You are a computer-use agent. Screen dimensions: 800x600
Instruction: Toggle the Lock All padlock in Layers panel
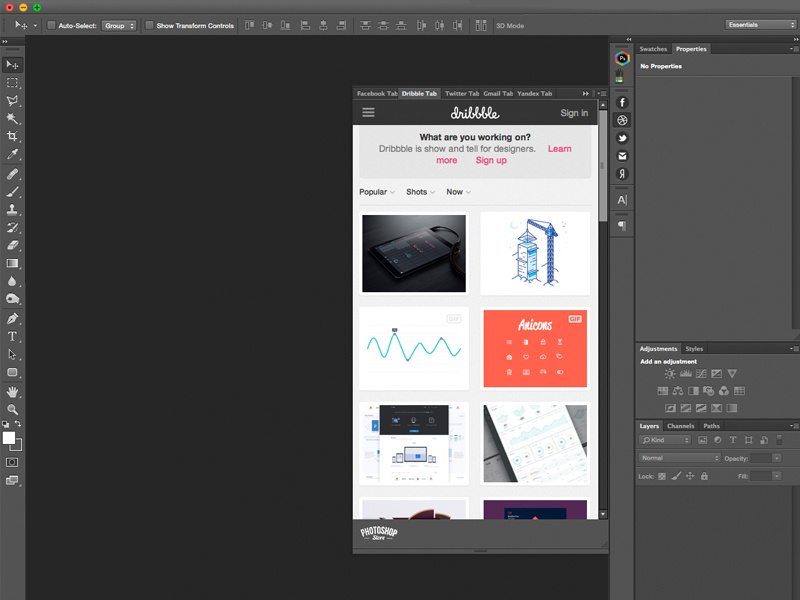tap(707, 476)
